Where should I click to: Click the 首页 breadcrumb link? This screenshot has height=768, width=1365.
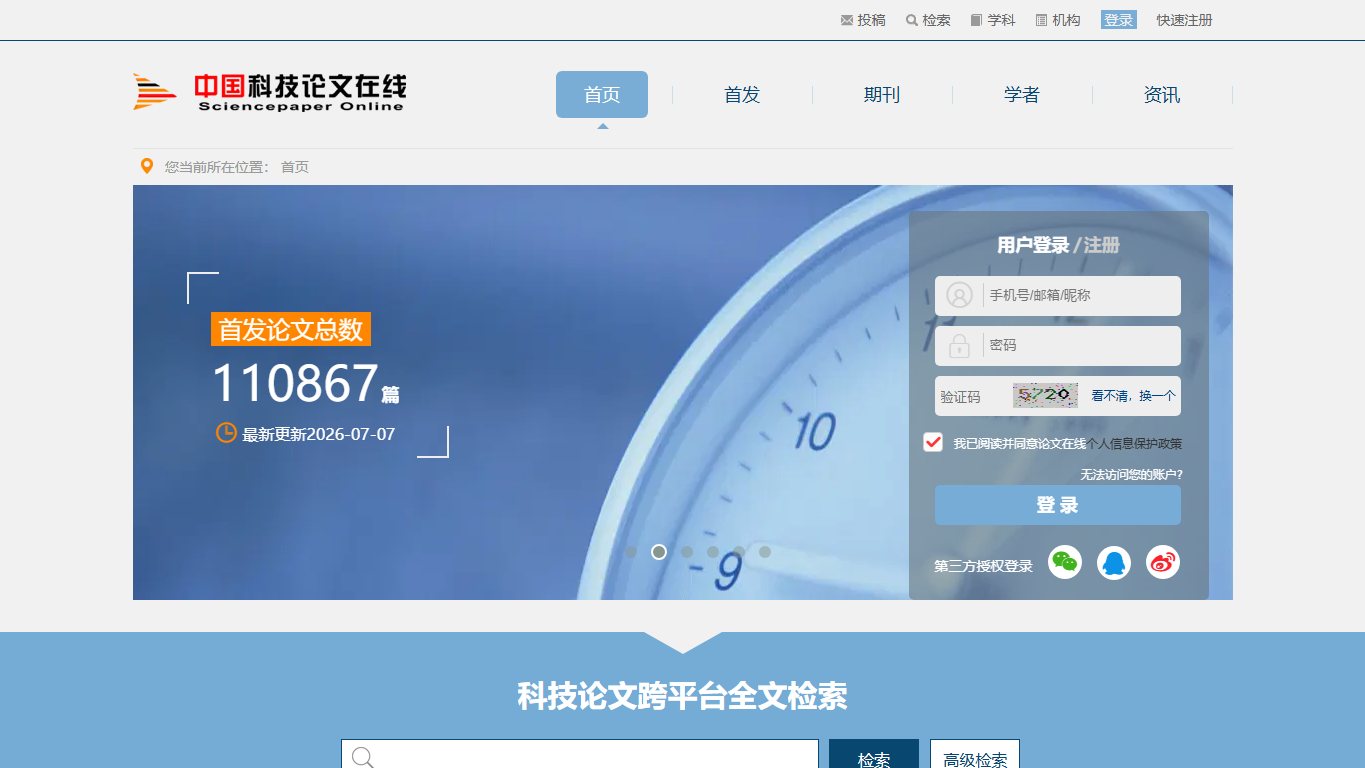(x=295, y=167)
